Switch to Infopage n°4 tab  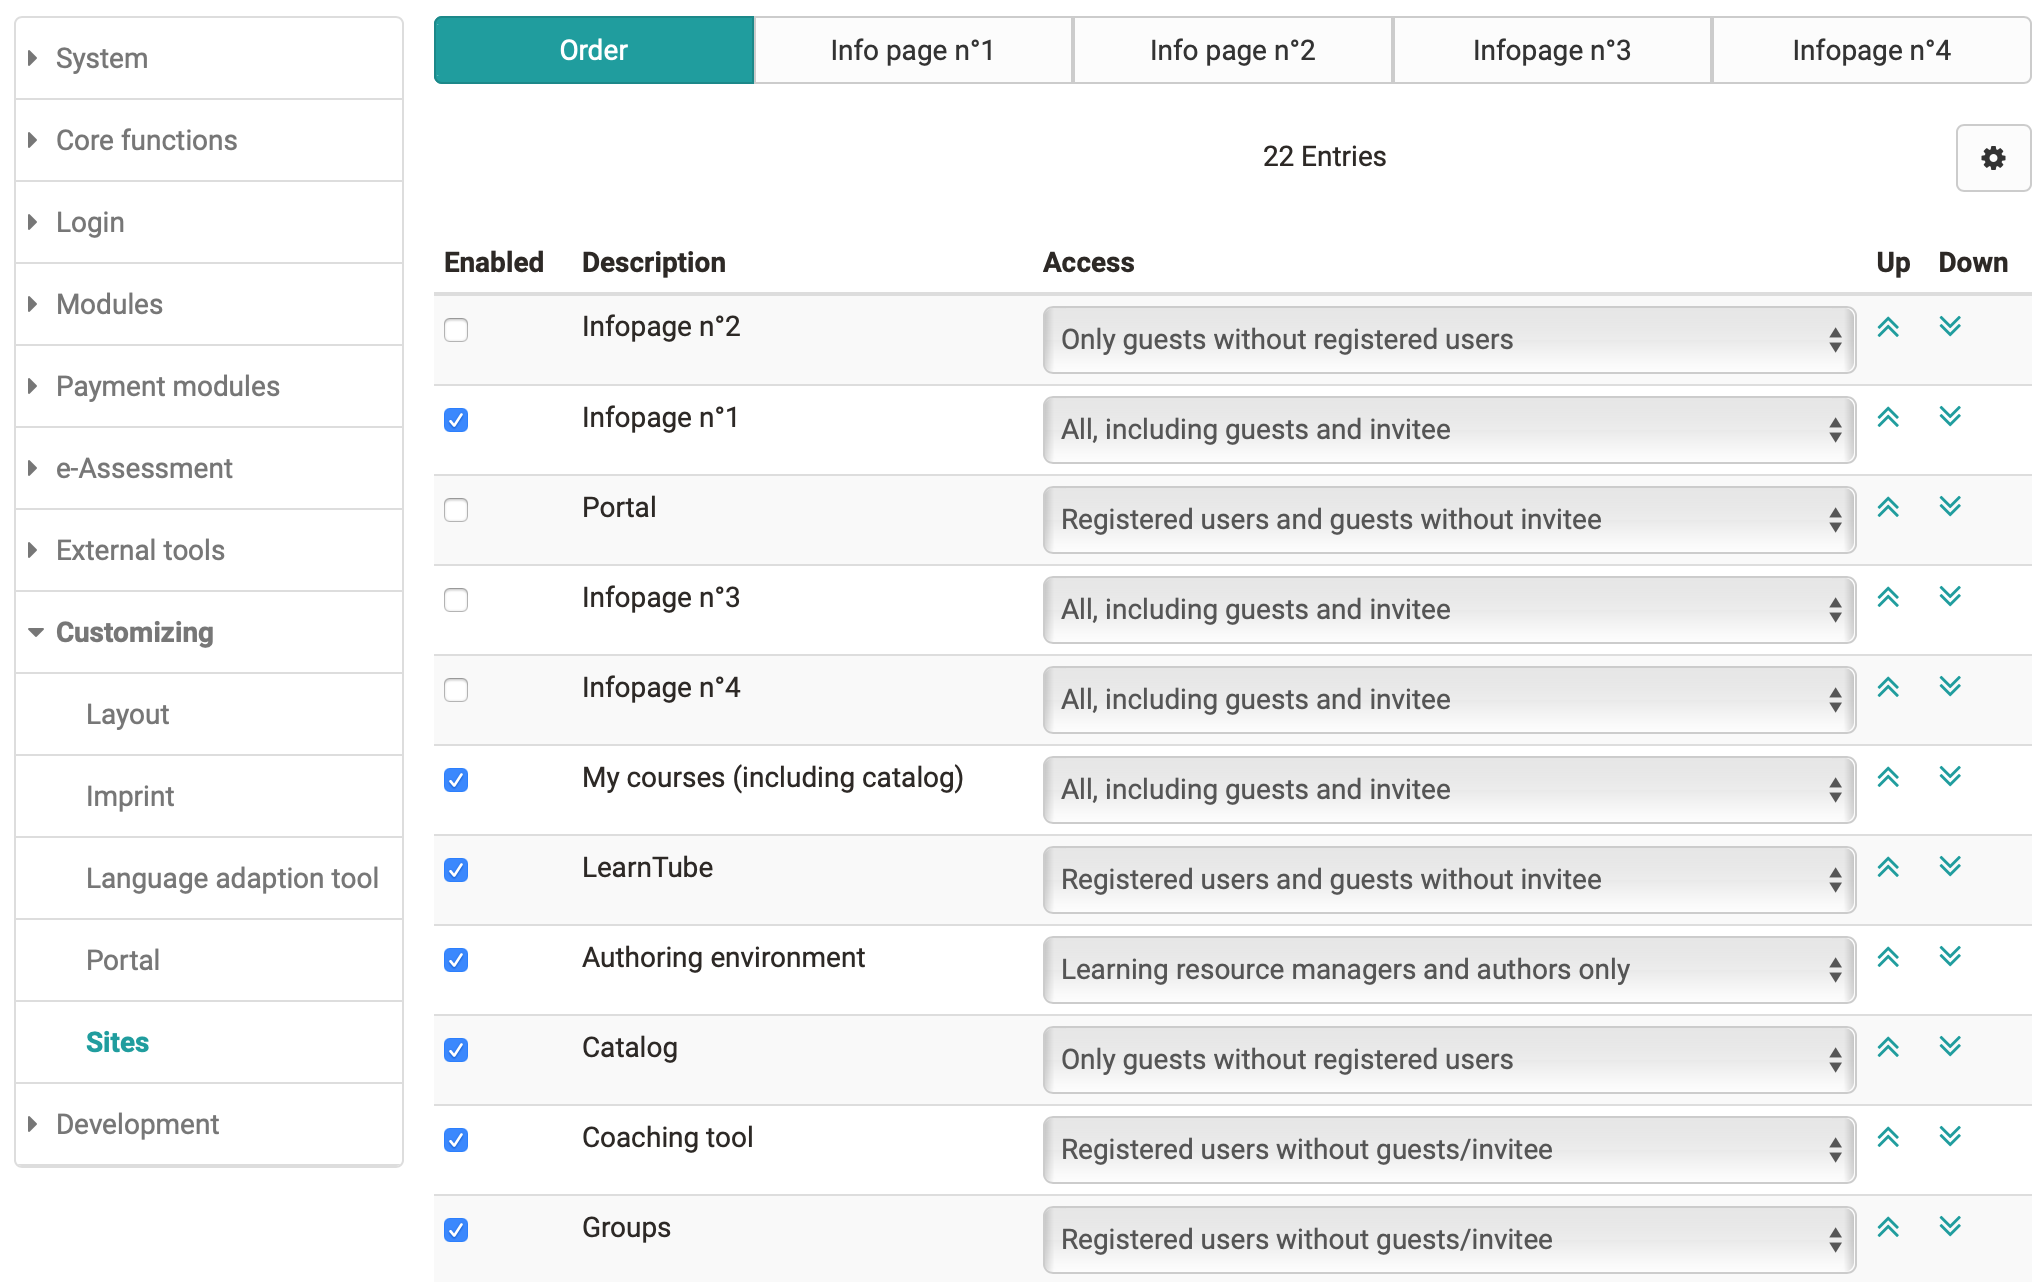1870,50
